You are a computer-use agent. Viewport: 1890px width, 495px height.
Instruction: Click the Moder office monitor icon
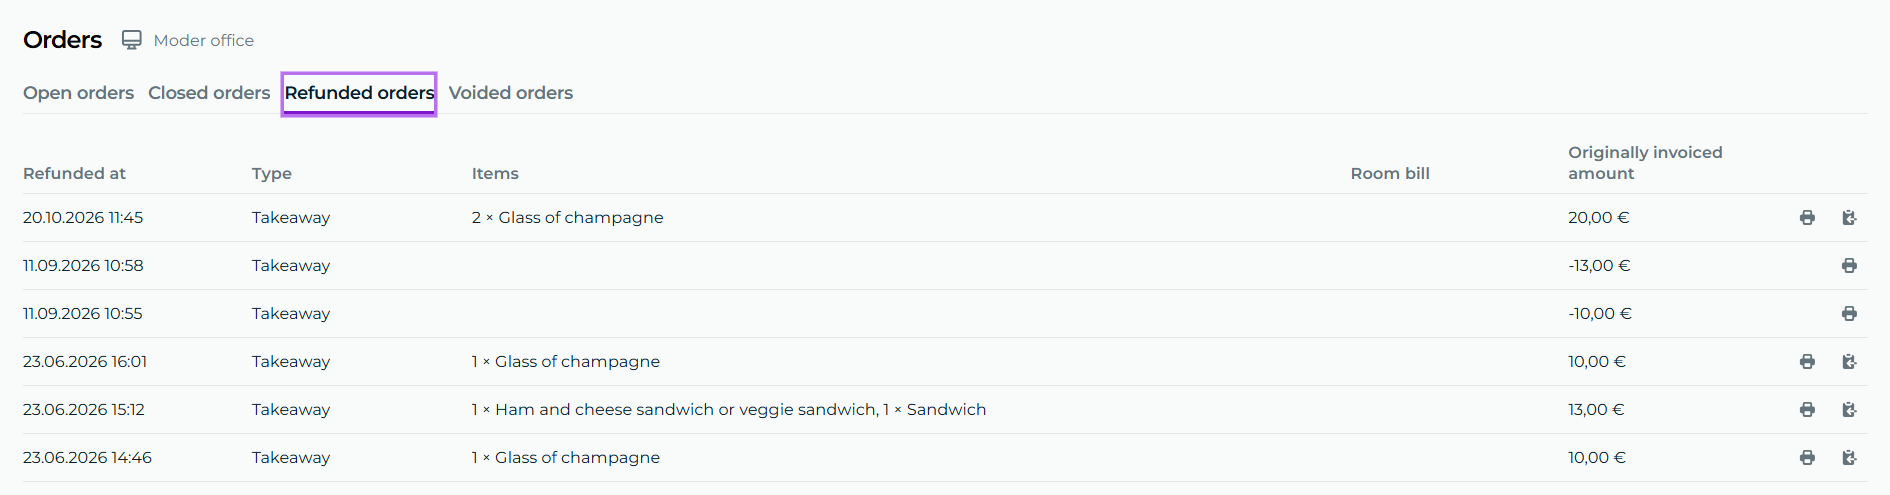131,40
